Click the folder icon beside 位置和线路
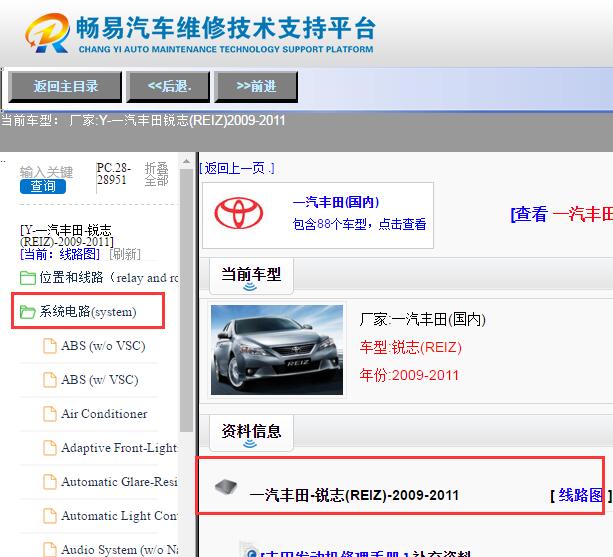Image resolution: width=613 pixels, height=557 pixels. pos(28,278)
